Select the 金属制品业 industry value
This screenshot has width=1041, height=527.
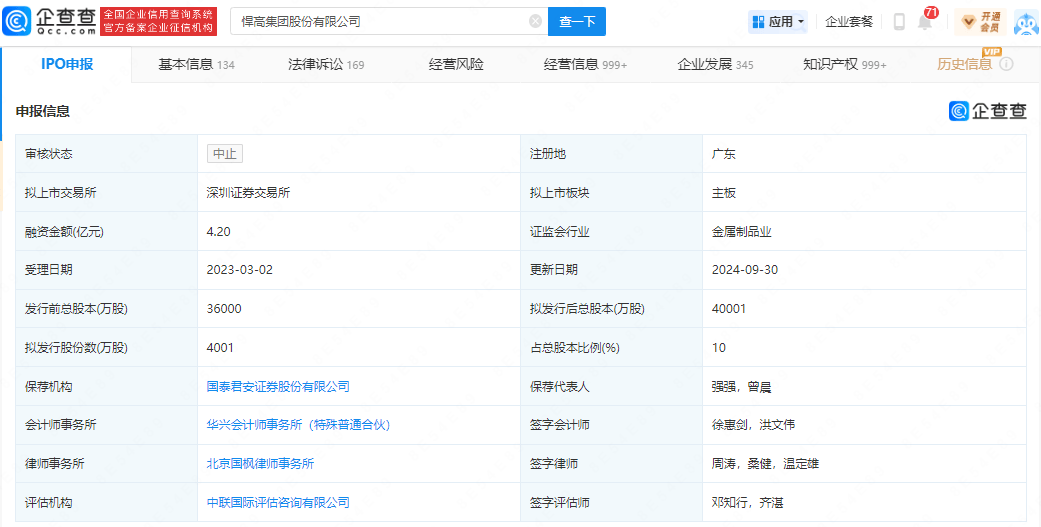tap(742, 231)
